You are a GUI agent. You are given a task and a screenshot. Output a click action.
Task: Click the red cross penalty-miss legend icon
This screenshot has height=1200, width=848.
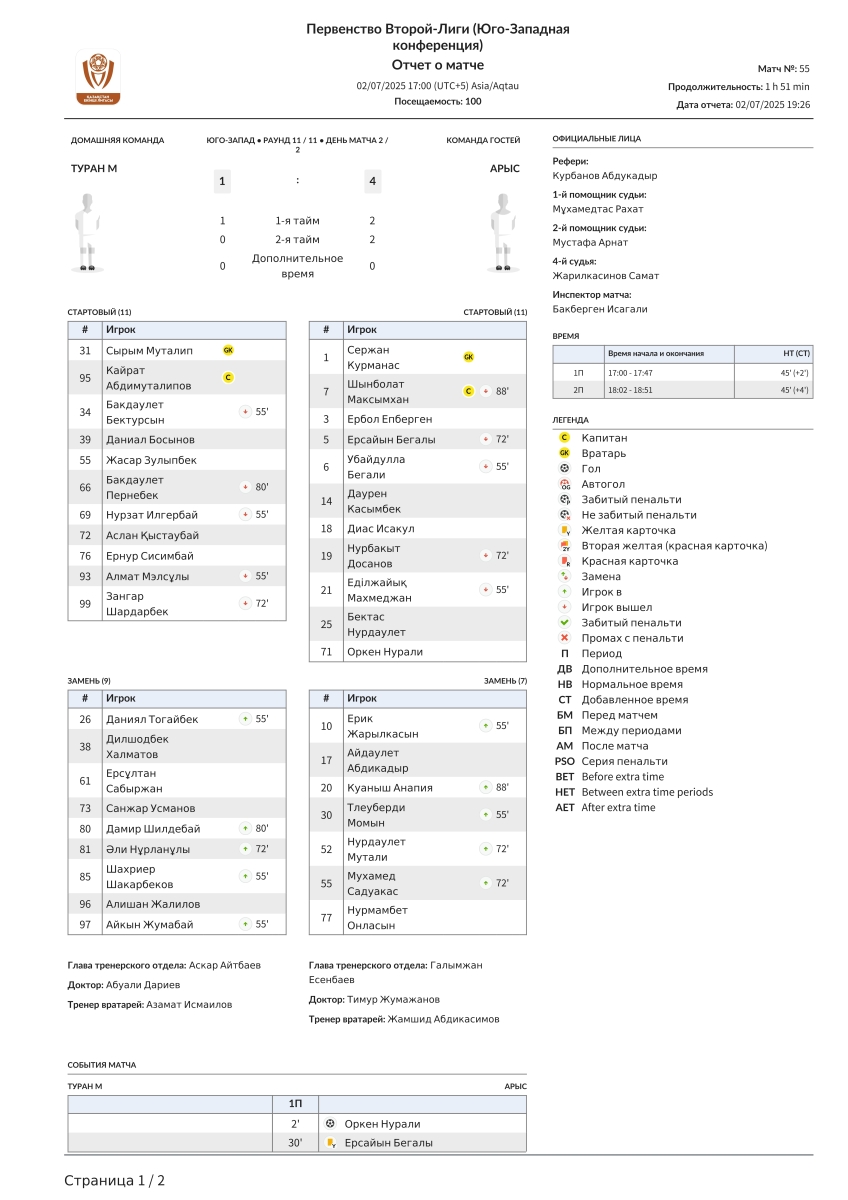pos(565,638)
